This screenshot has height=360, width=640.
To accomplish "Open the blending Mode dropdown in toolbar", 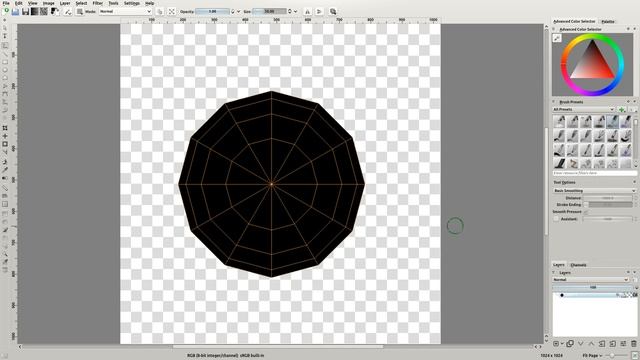I will click(x=125, y=11).
